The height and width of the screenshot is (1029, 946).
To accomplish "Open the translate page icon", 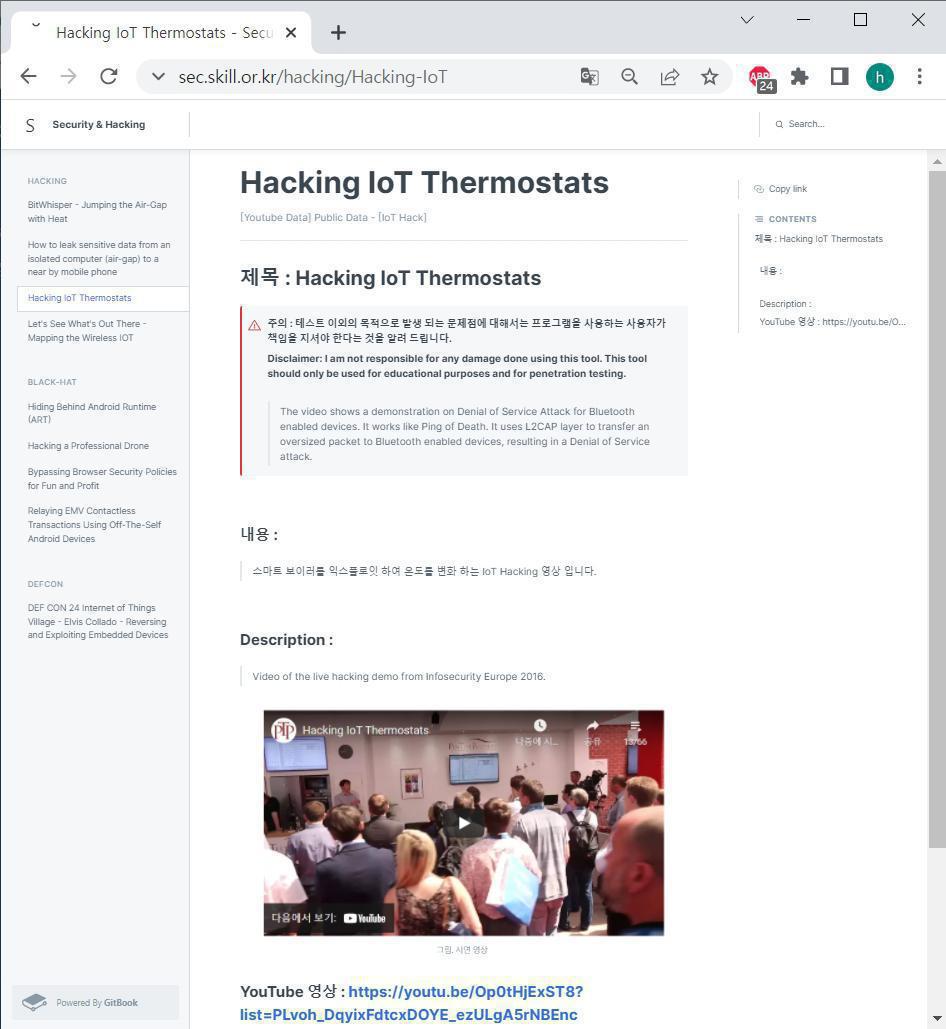I will point(589,77).
